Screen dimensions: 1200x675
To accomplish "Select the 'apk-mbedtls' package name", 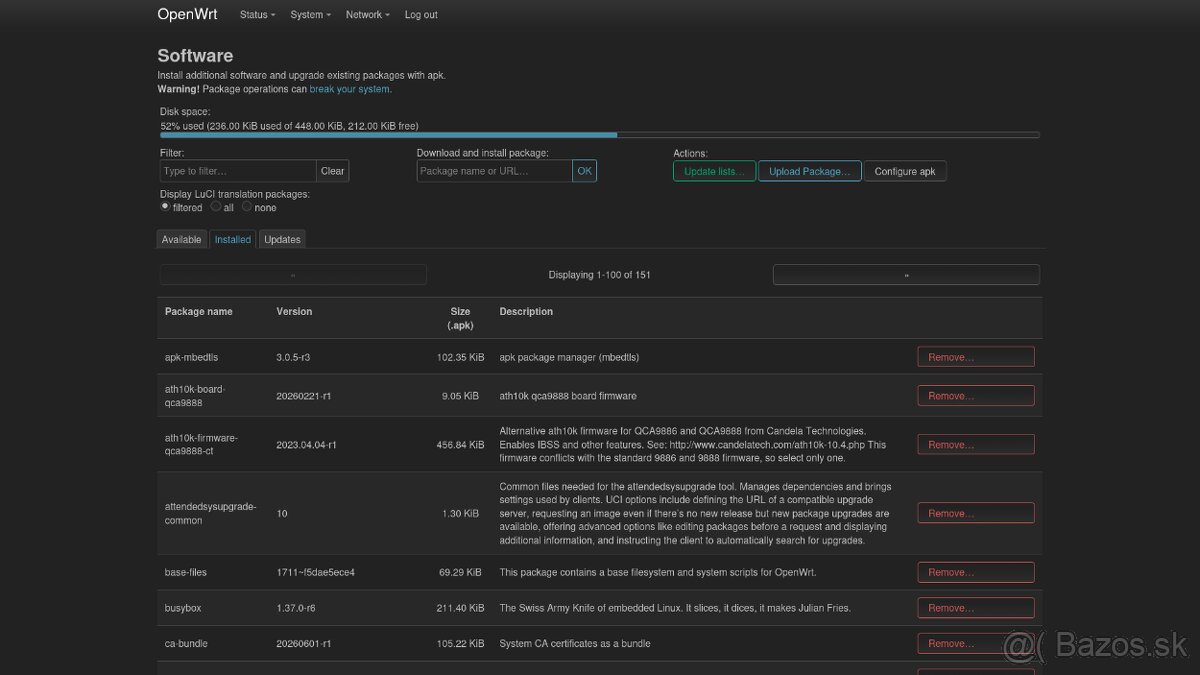I will (x=191, y=357).
